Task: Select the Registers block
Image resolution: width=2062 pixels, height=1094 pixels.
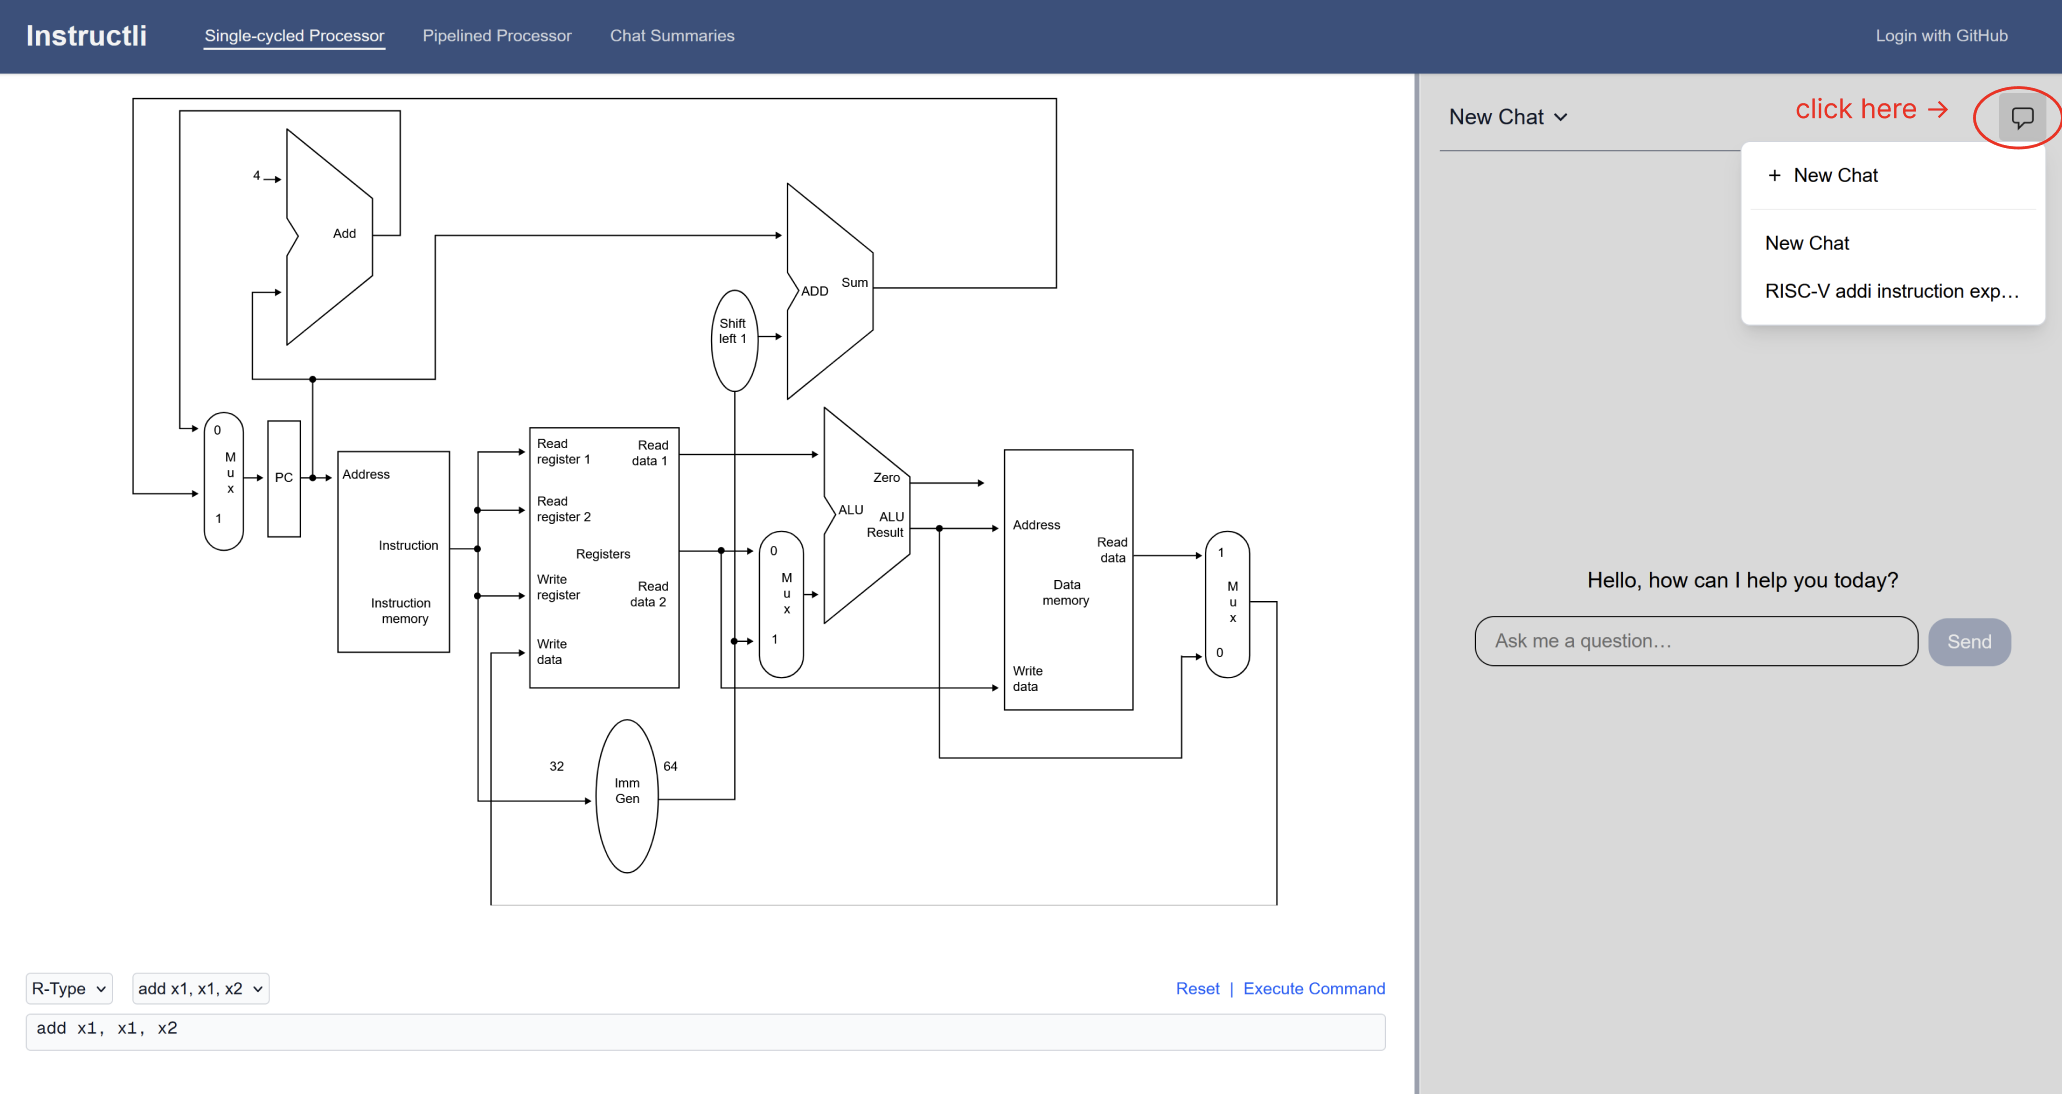Action: [604, 557]
